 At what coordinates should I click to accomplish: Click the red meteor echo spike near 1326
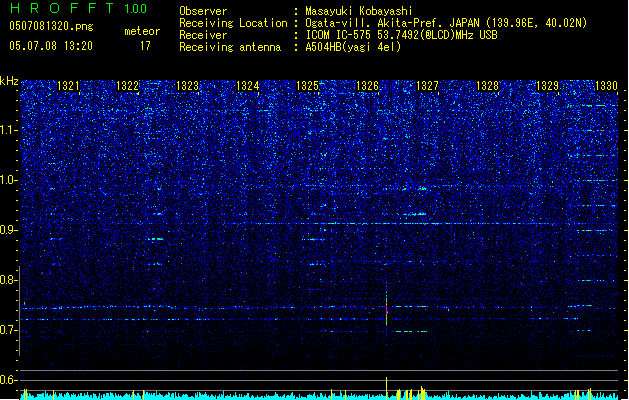click(x=387, y=313)
